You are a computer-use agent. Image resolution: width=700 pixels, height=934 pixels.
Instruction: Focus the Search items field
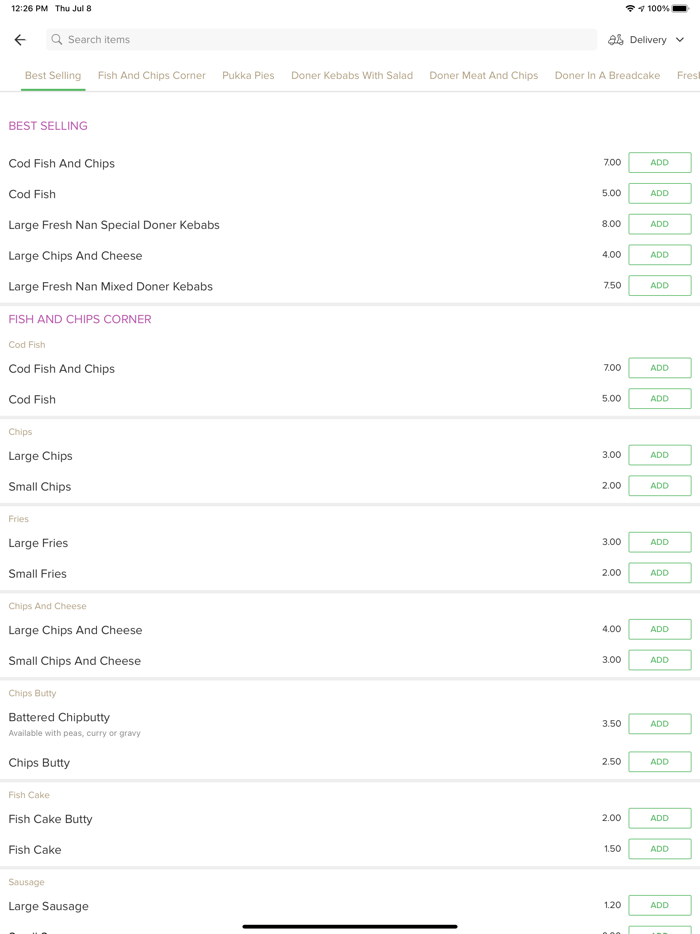point(320,40)
